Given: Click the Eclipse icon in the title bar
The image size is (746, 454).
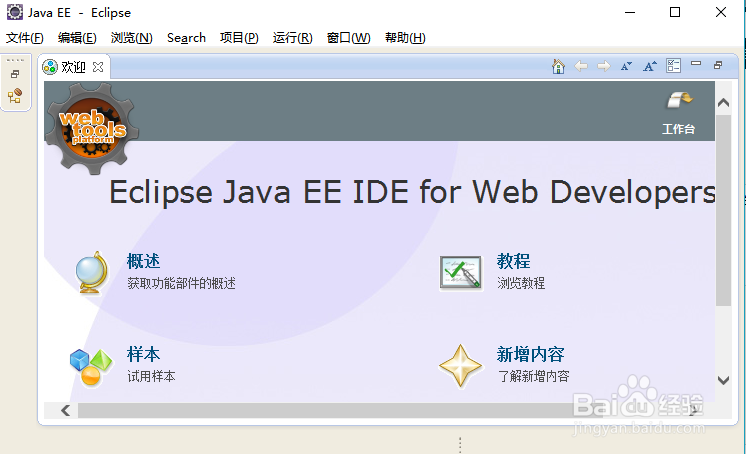Looking at the screenshot, I should coord(15,12).
